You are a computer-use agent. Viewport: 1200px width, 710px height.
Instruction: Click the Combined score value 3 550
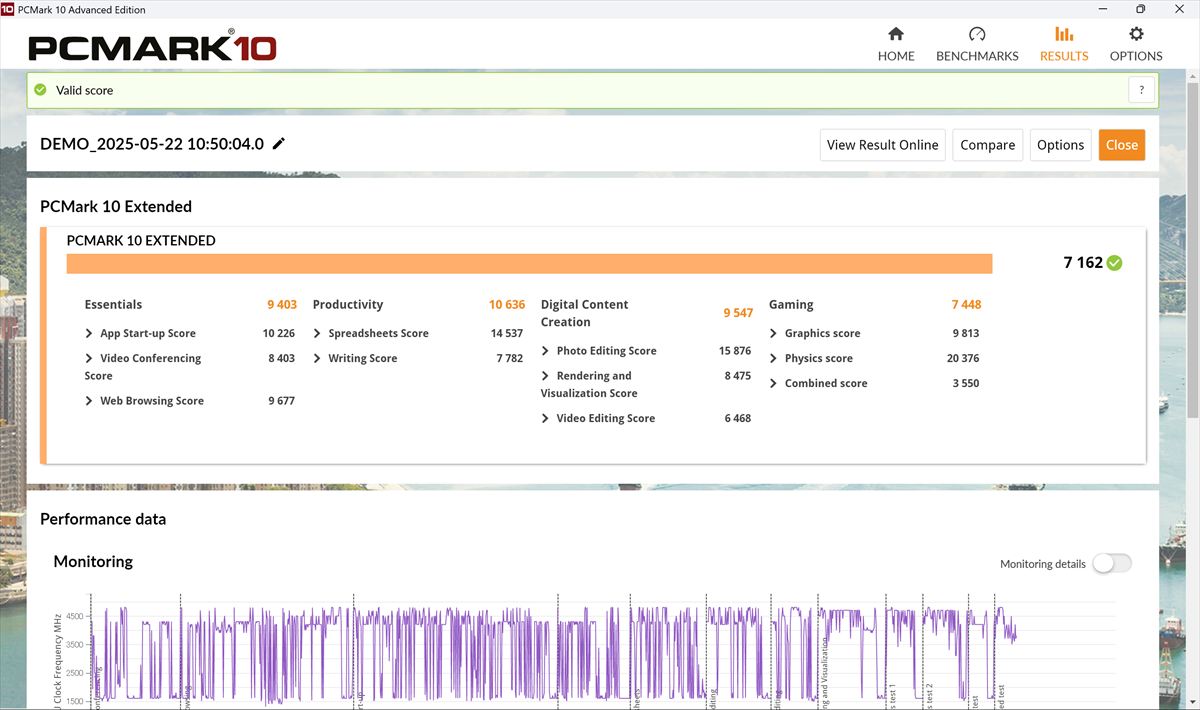click(x=966, y=383)
